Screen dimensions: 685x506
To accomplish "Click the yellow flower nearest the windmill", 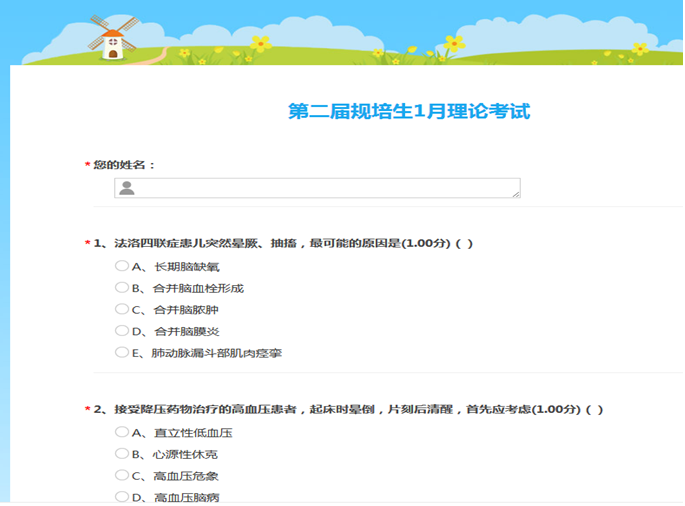I will click(x=261, y=43).
